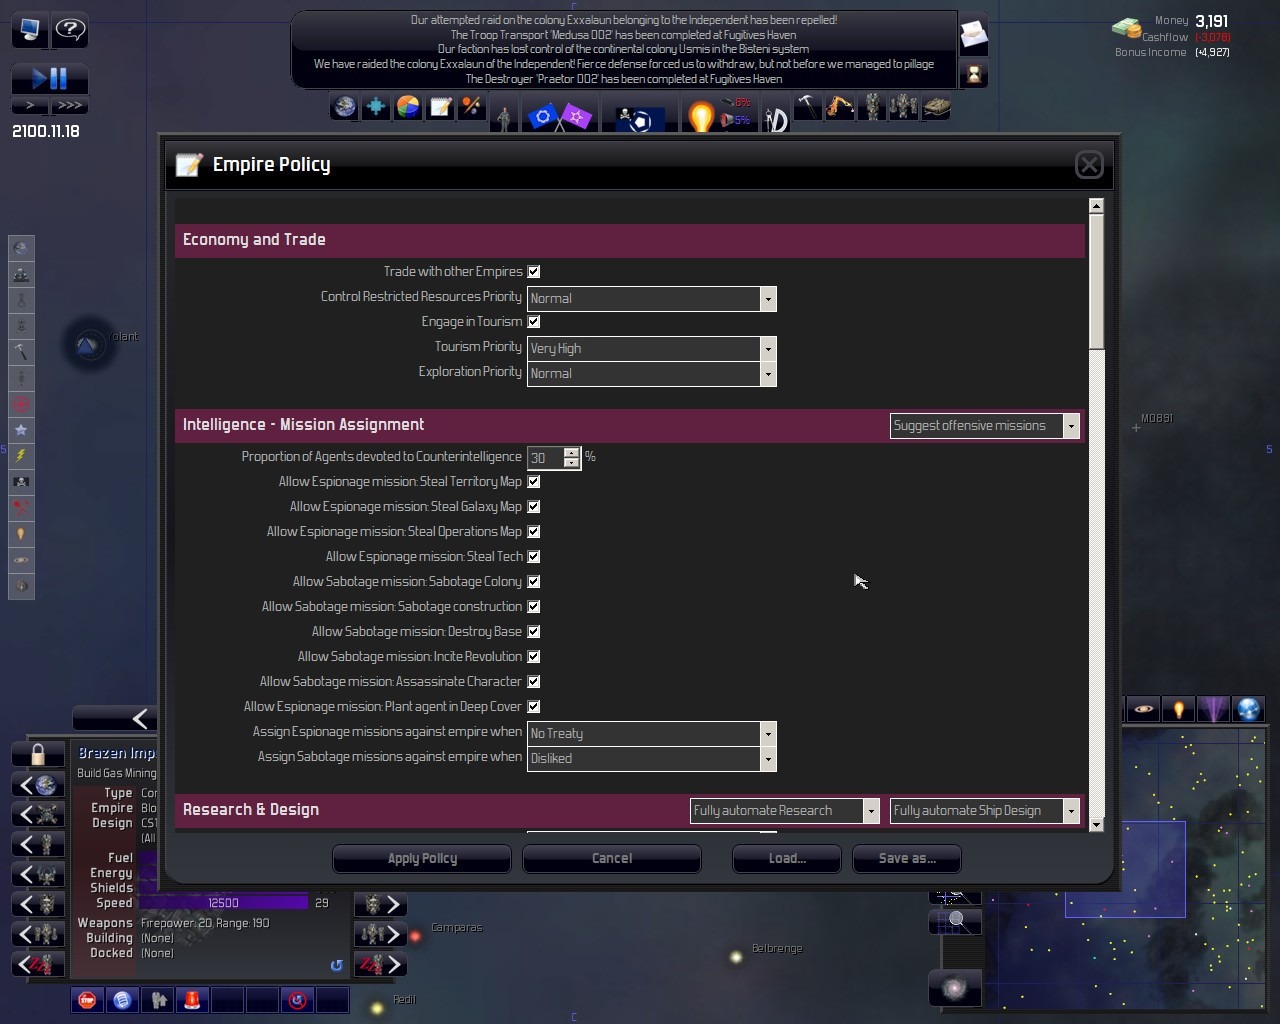Click the hammer construction icon in toolbar

(807, 106)
